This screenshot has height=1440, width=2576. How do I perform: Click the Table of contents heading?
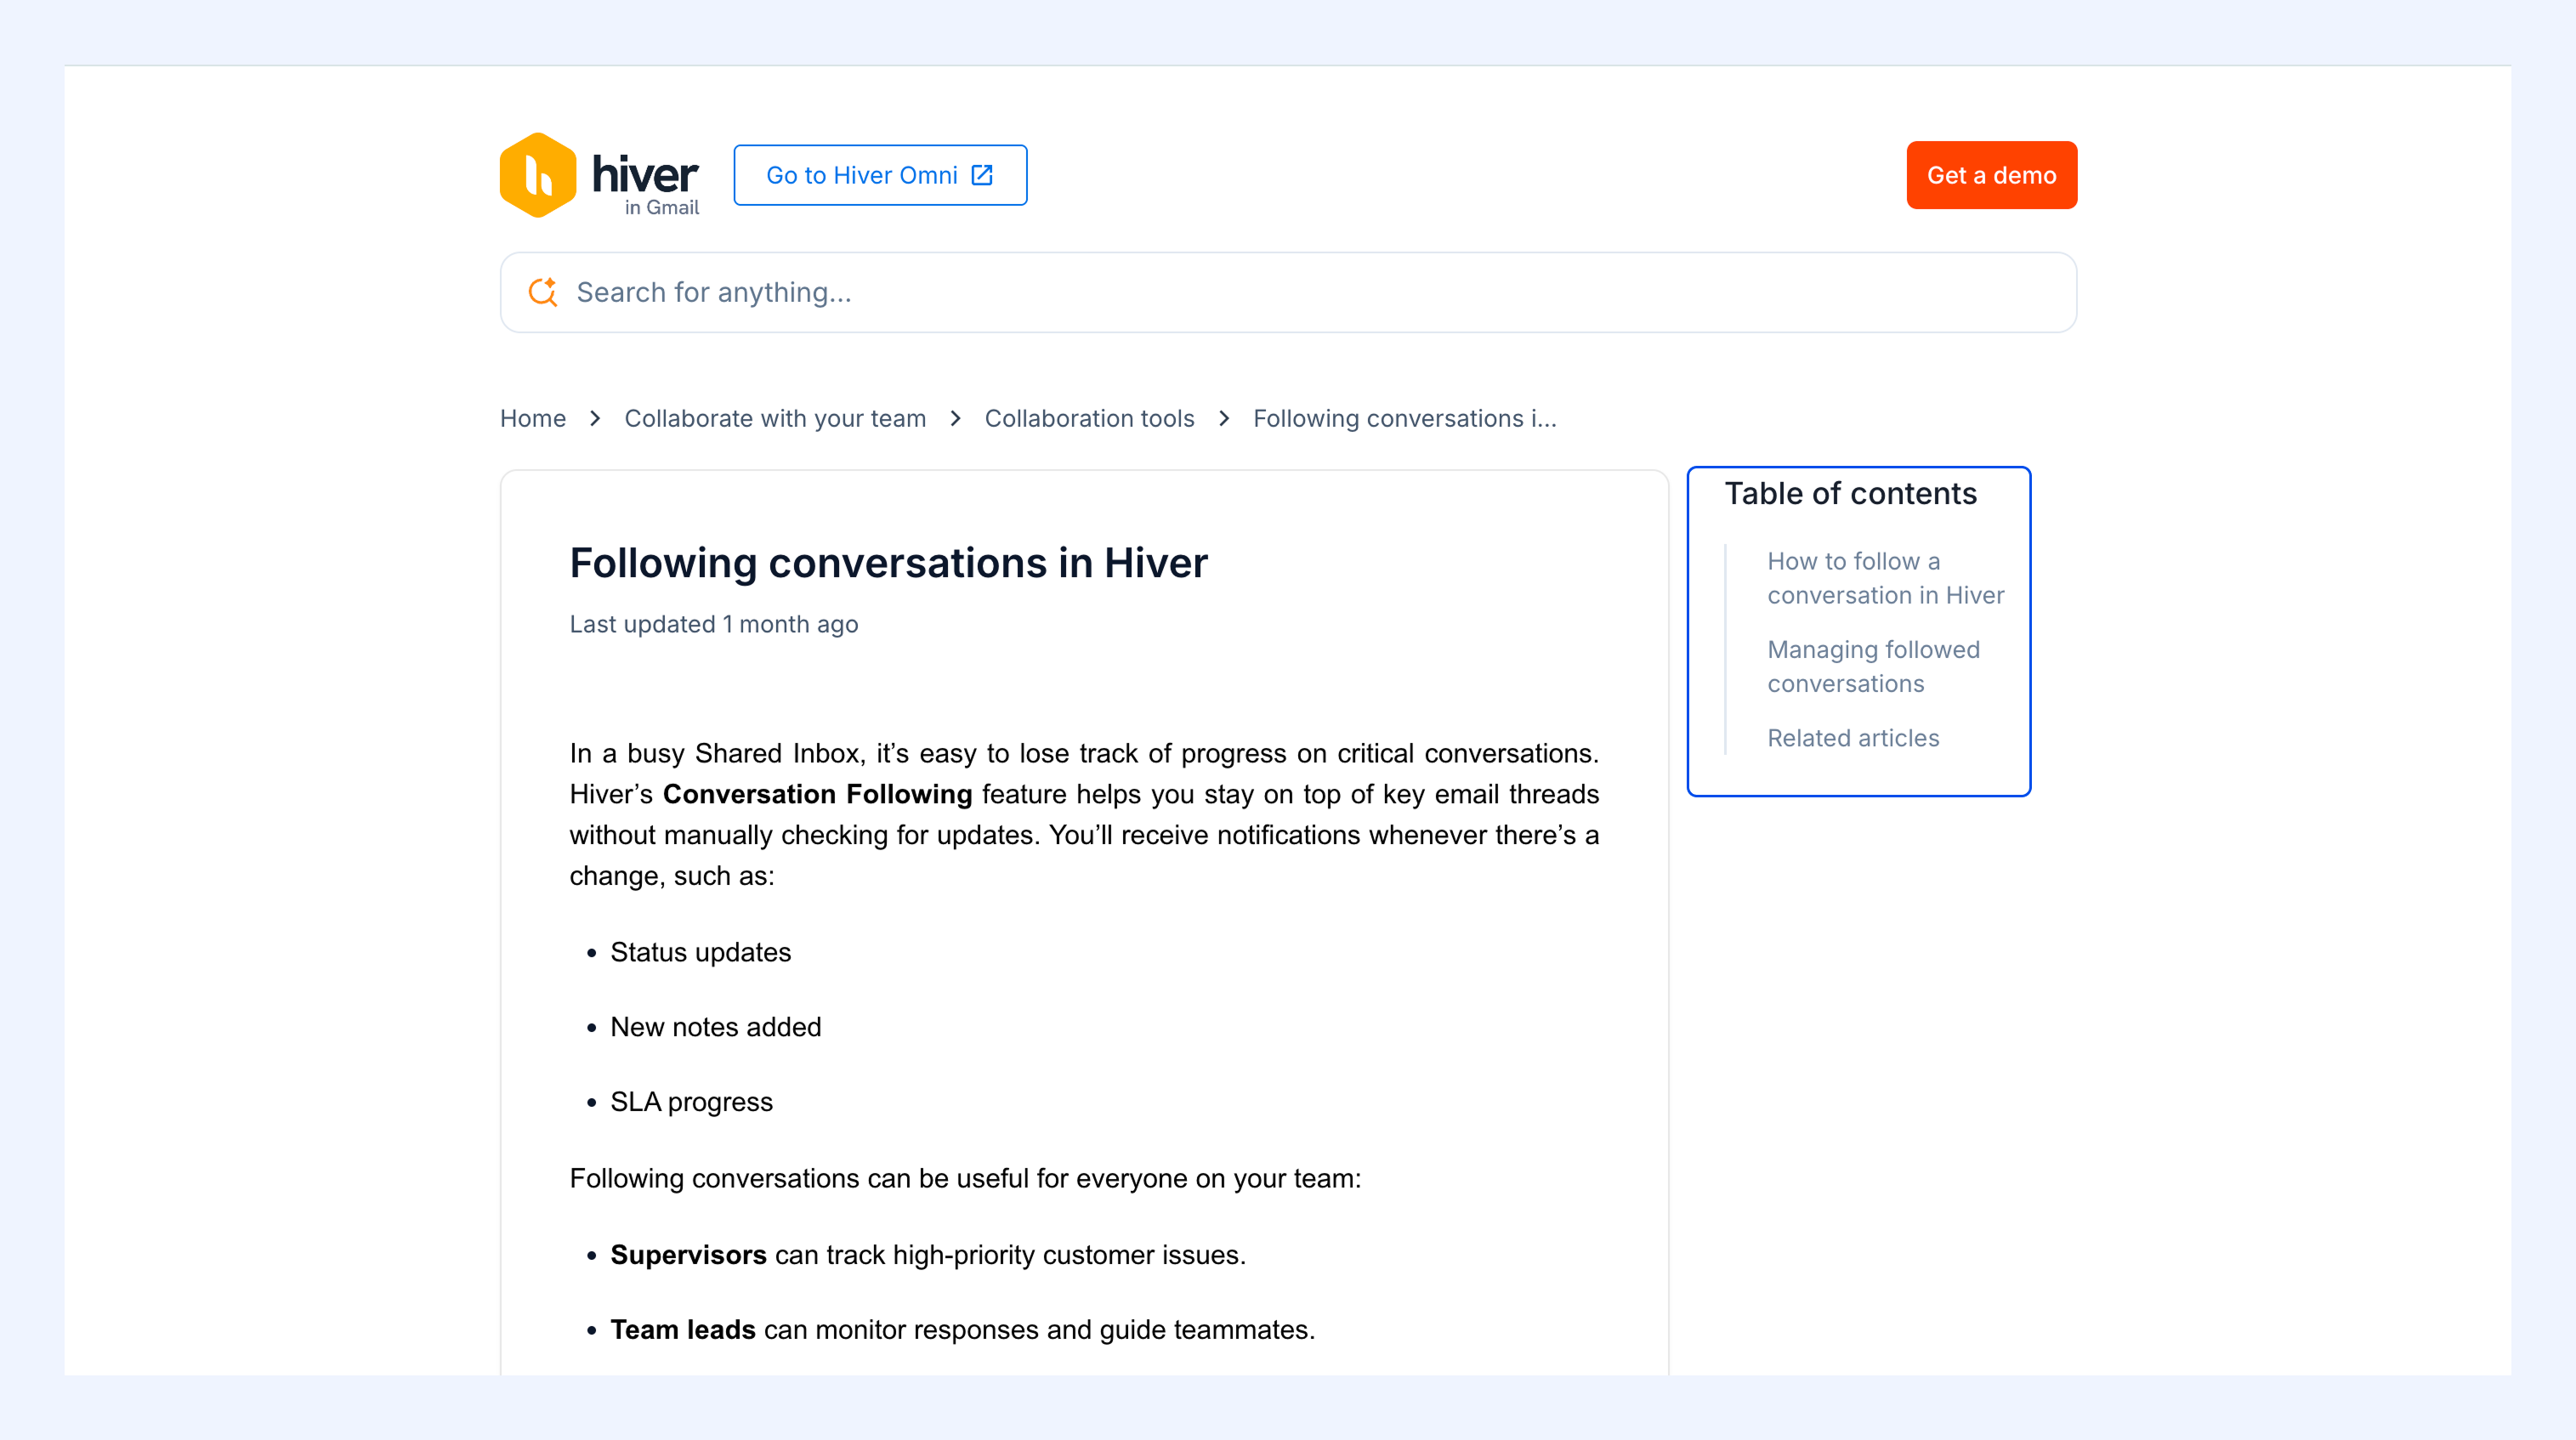[1850, 493]
